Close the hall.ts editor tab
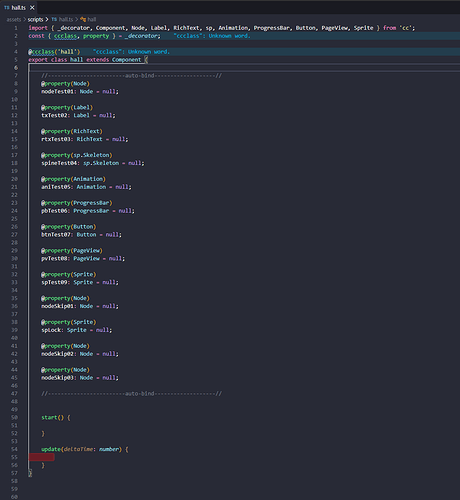Image resolution: width=460 pixels, height=500 pixels. pyautogui.click(x=32, y=7)
